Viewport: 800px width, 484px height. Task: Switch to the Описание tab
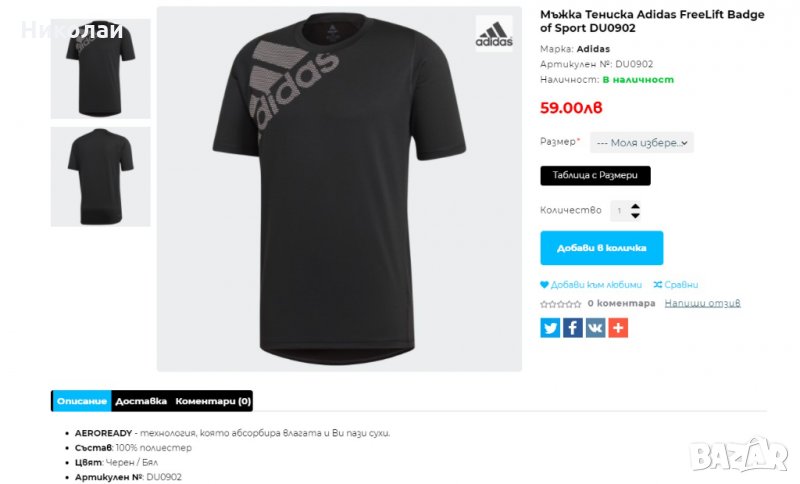[x=82, y=401]
